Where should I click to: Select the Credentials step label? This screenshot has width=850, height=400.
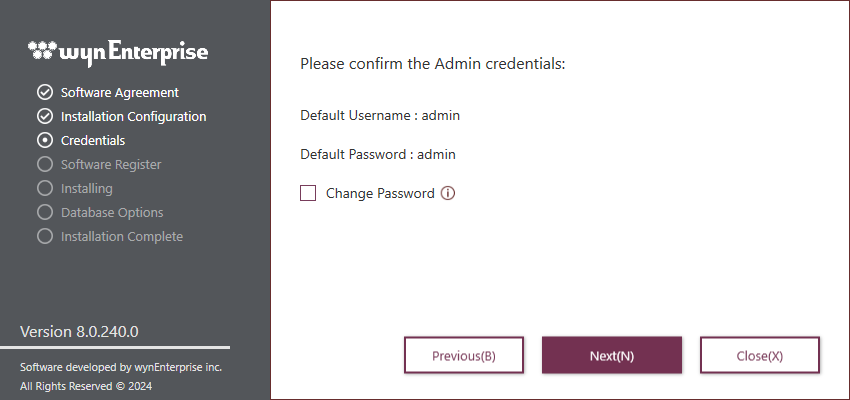93,140
